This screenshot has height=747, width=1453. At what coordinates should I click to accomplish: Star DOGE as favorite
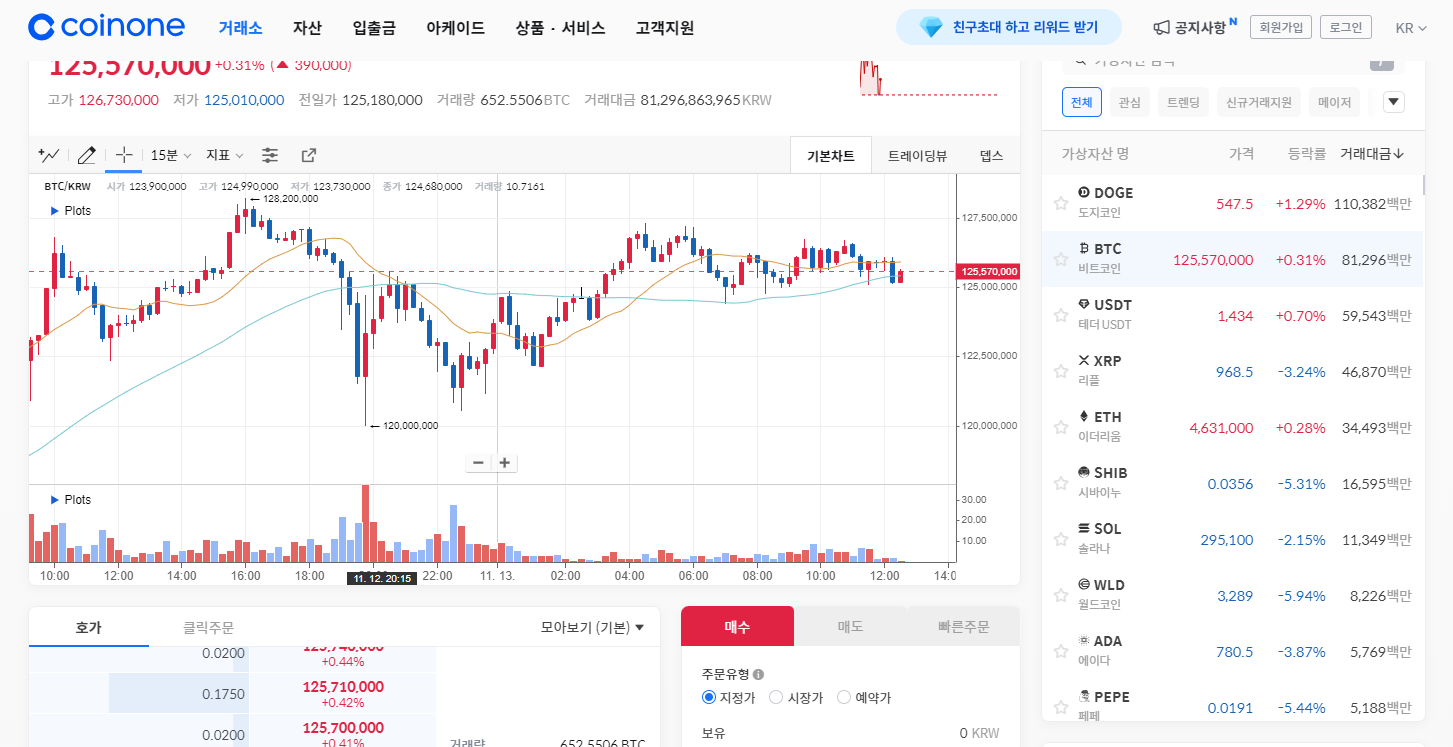1061,203
